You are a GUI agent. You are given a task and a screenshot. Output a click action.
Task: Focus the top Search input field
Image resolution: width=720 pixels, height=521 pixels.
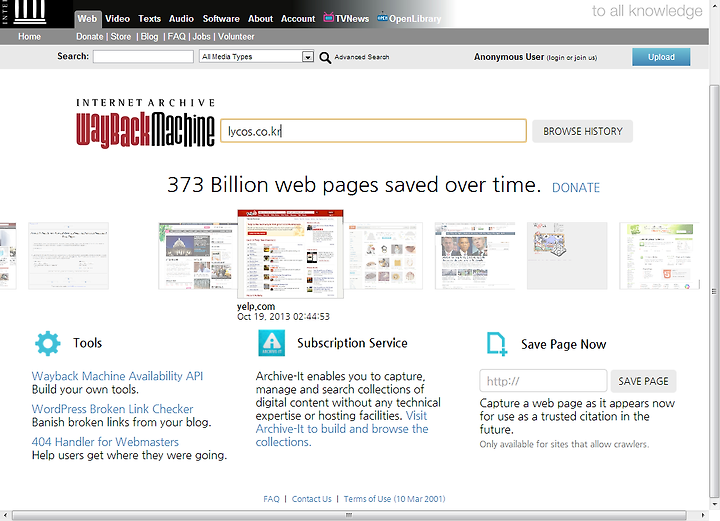click(143, 56)
